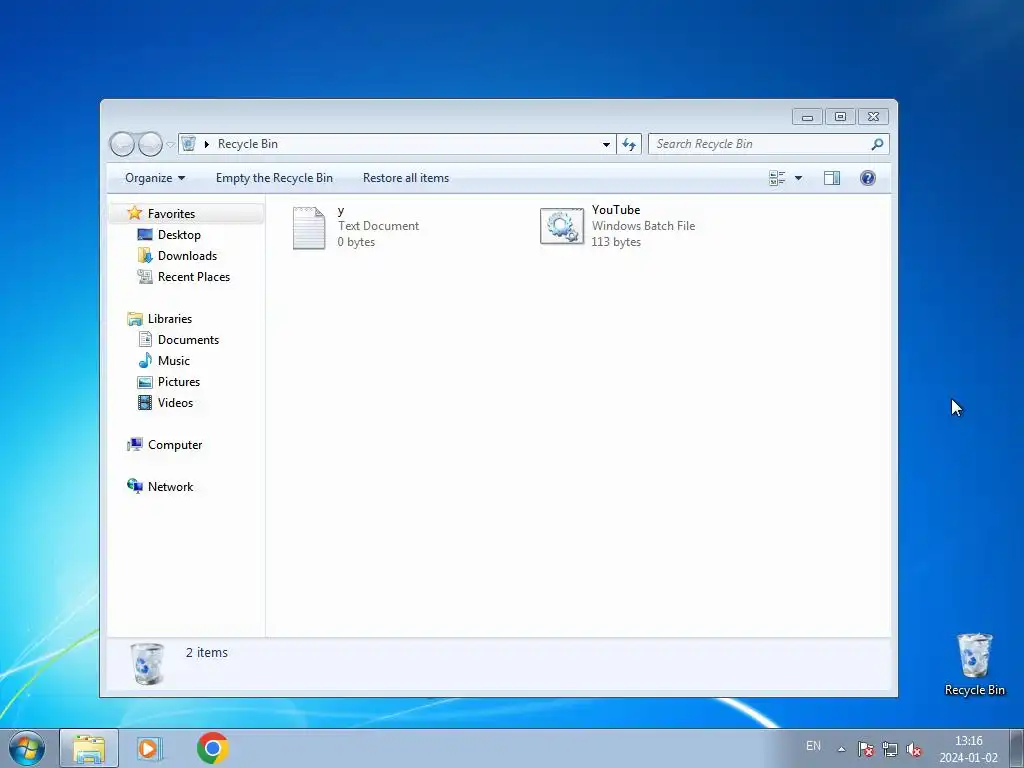
Task: Open the Pictures library
Action: click(x=179, y=381)
